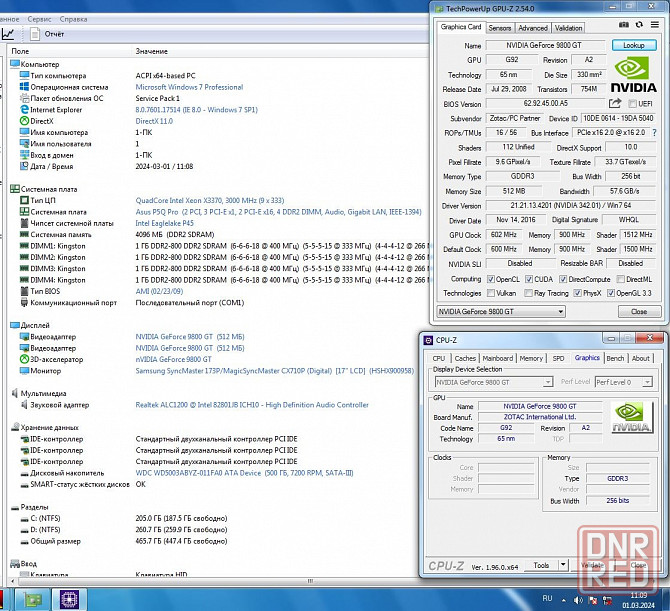This screenshot has height=611, width=670.
Task: Toggle the UEFI checkbox in GPU-Z
Action: (632, 104)
